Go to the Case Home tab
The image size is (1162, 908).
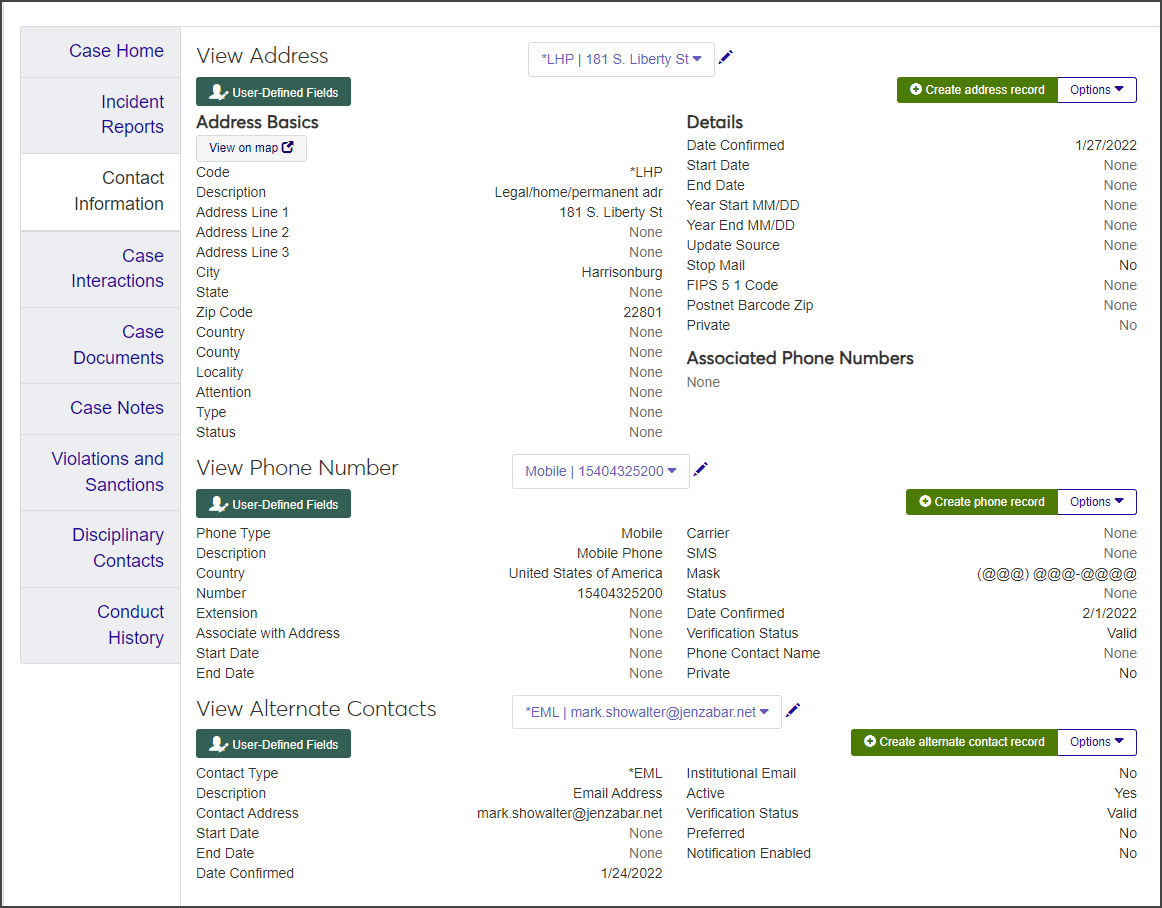(116, 51)
